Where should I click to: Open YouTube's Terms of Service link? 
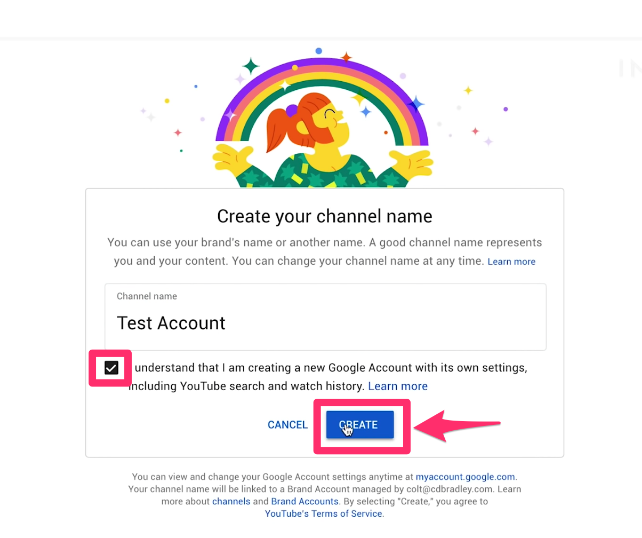pyautogui.click(x=323, y=514)
